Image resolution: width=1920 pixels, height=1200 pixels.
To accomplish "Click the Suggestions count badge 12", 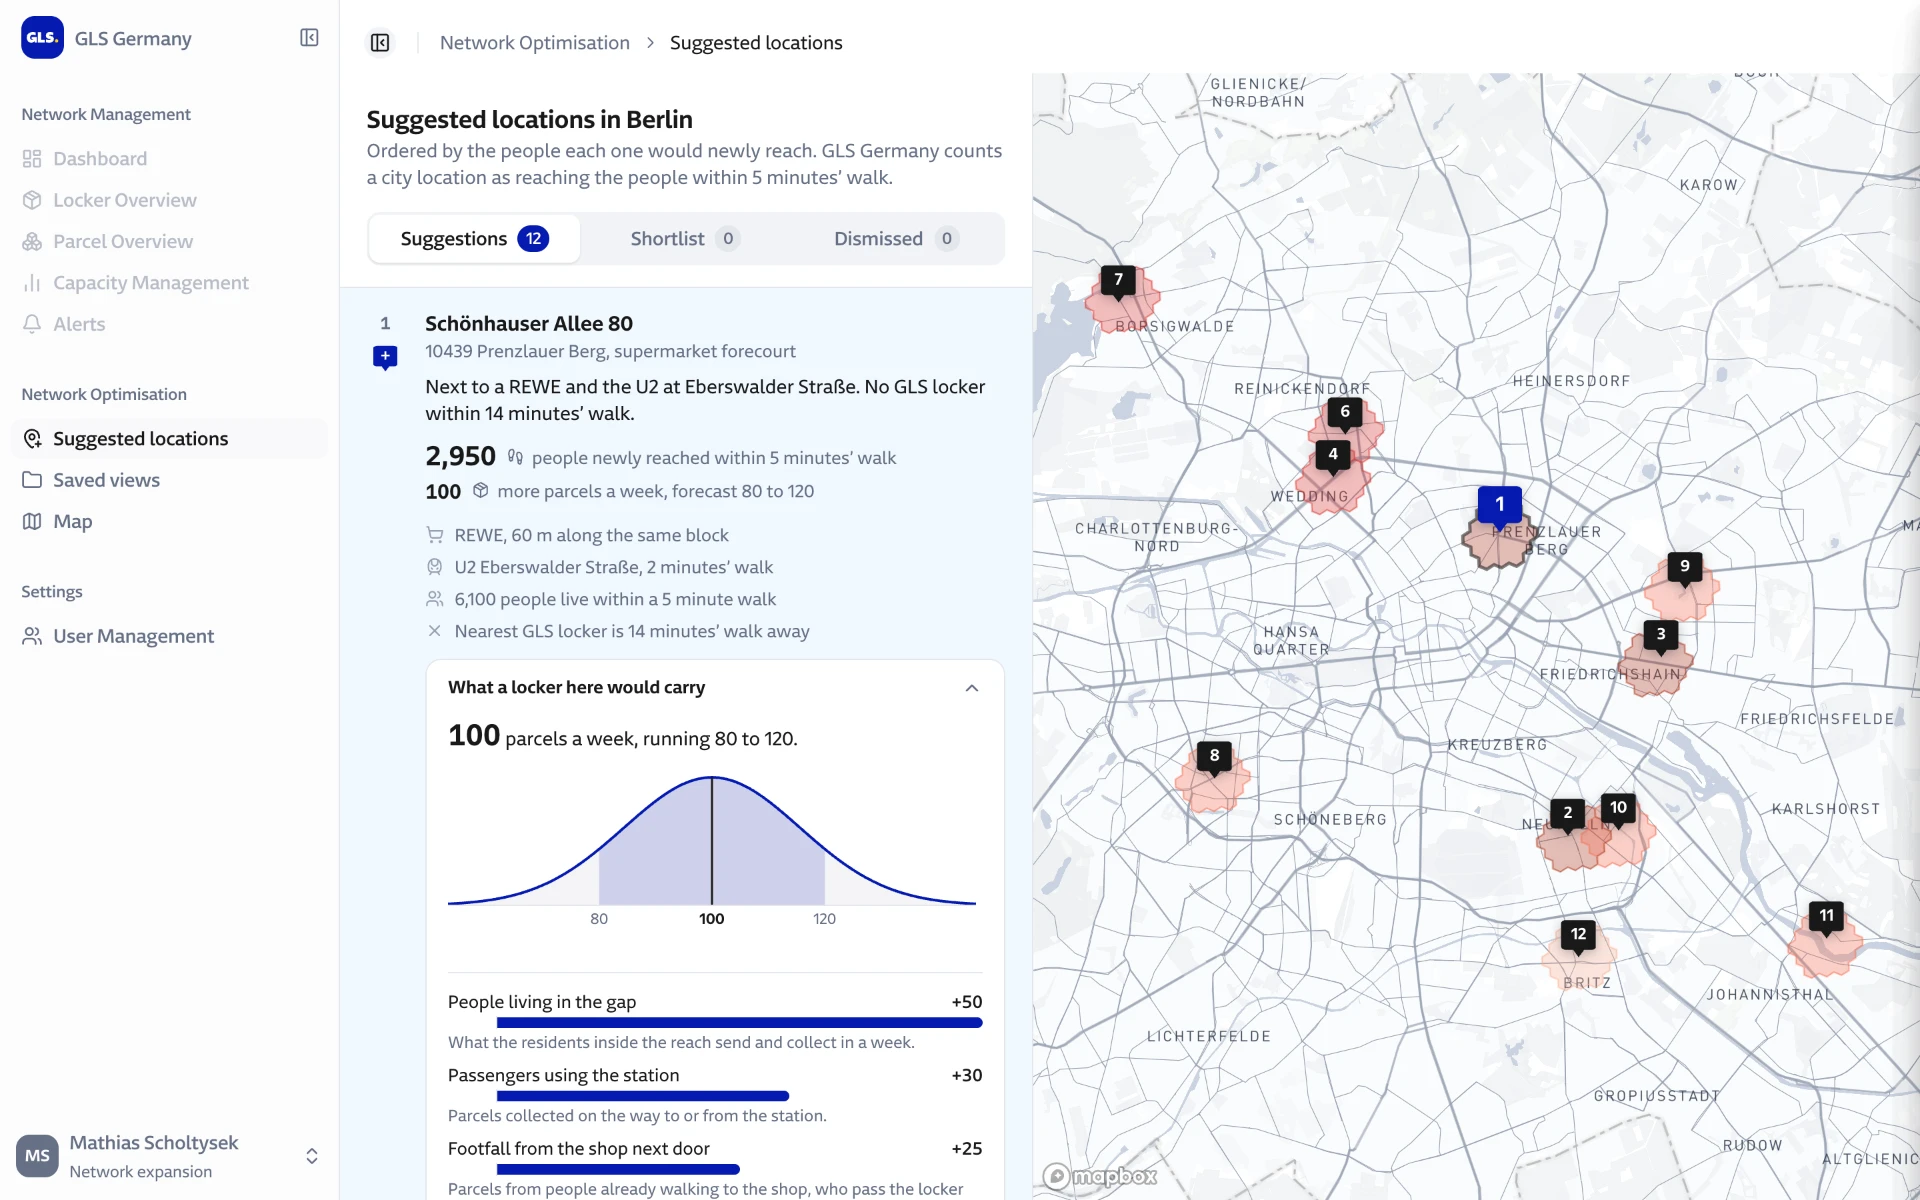I will [x=533, y=239].
